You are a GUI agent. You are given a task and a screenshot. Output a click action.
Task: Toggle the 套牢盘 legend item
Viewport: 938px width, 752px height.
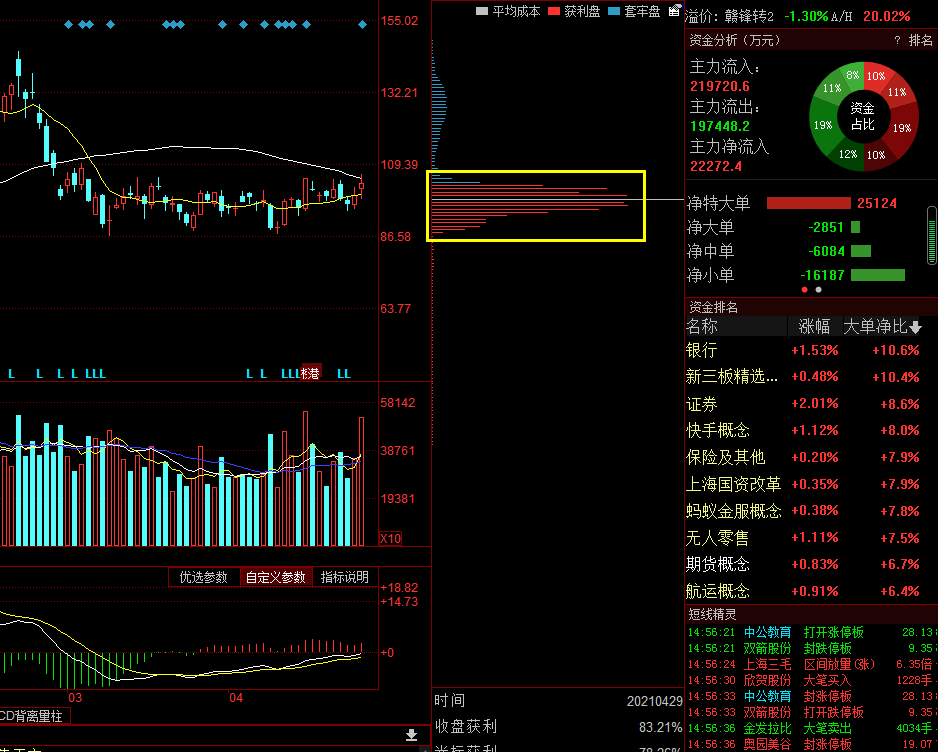pos(634,11)
